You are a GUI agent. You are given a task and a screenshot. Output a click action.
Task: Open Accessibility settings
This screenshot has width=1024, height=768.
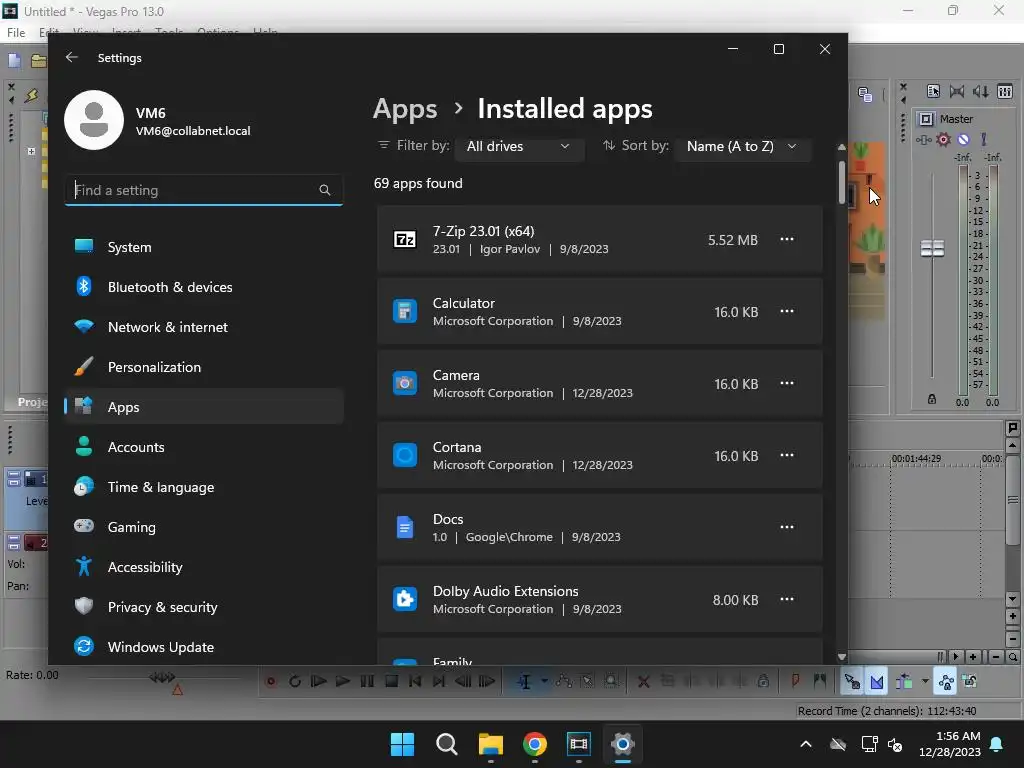[204, 567]
